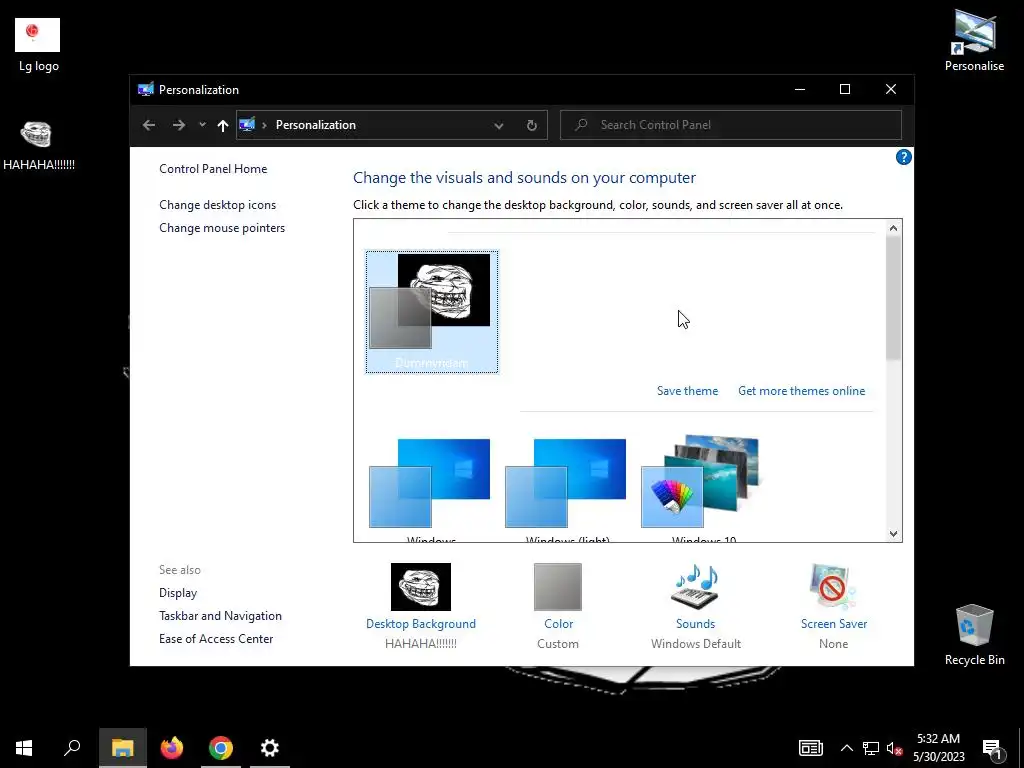Click Get more themes online
This screenshot has width=1024, height=768.
(801, 391)
